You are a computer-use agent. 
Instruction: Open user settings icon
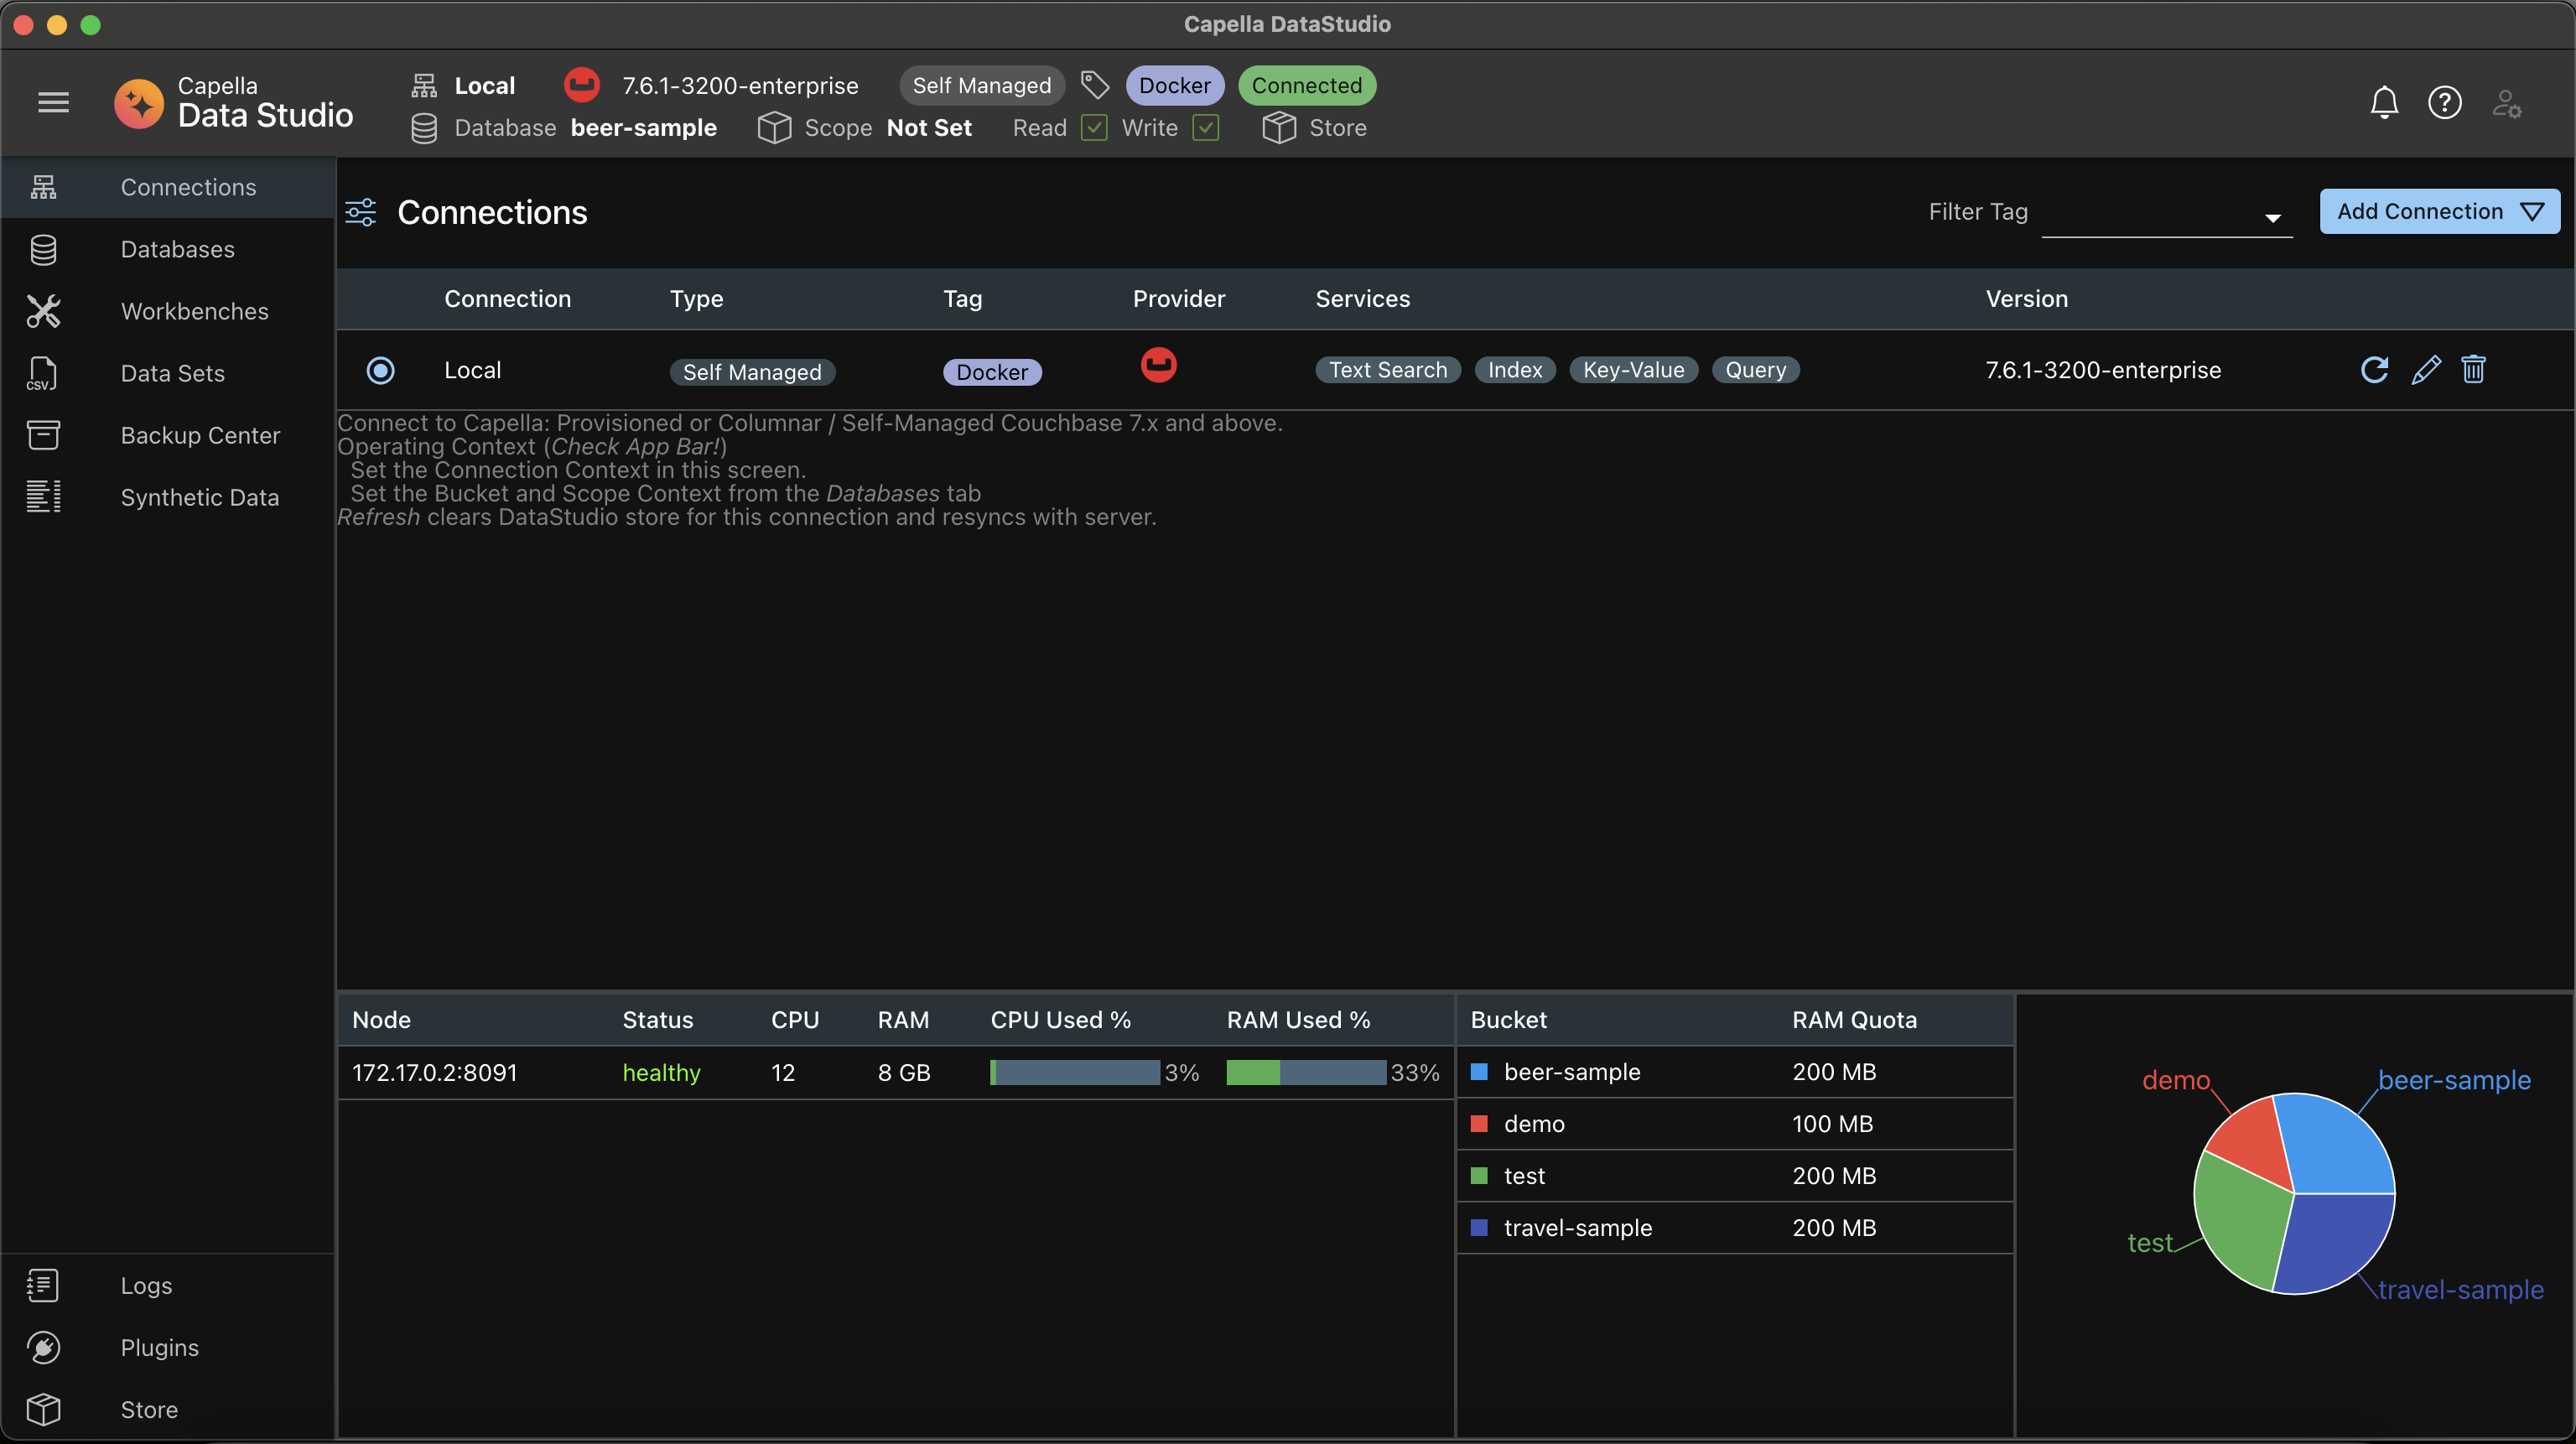(x=2506, y=103)
